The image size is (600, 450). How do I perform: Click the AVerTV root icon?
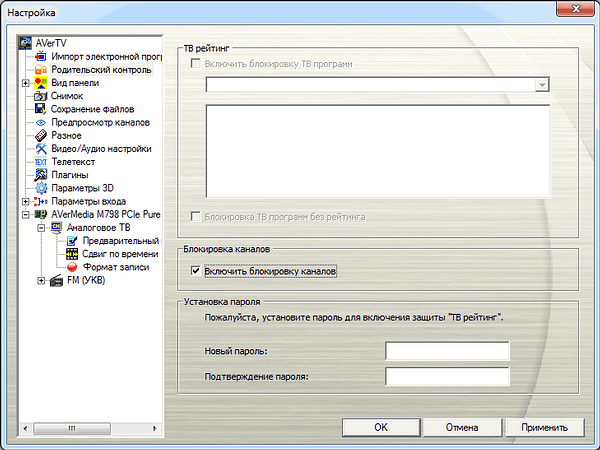pos(25,43)
